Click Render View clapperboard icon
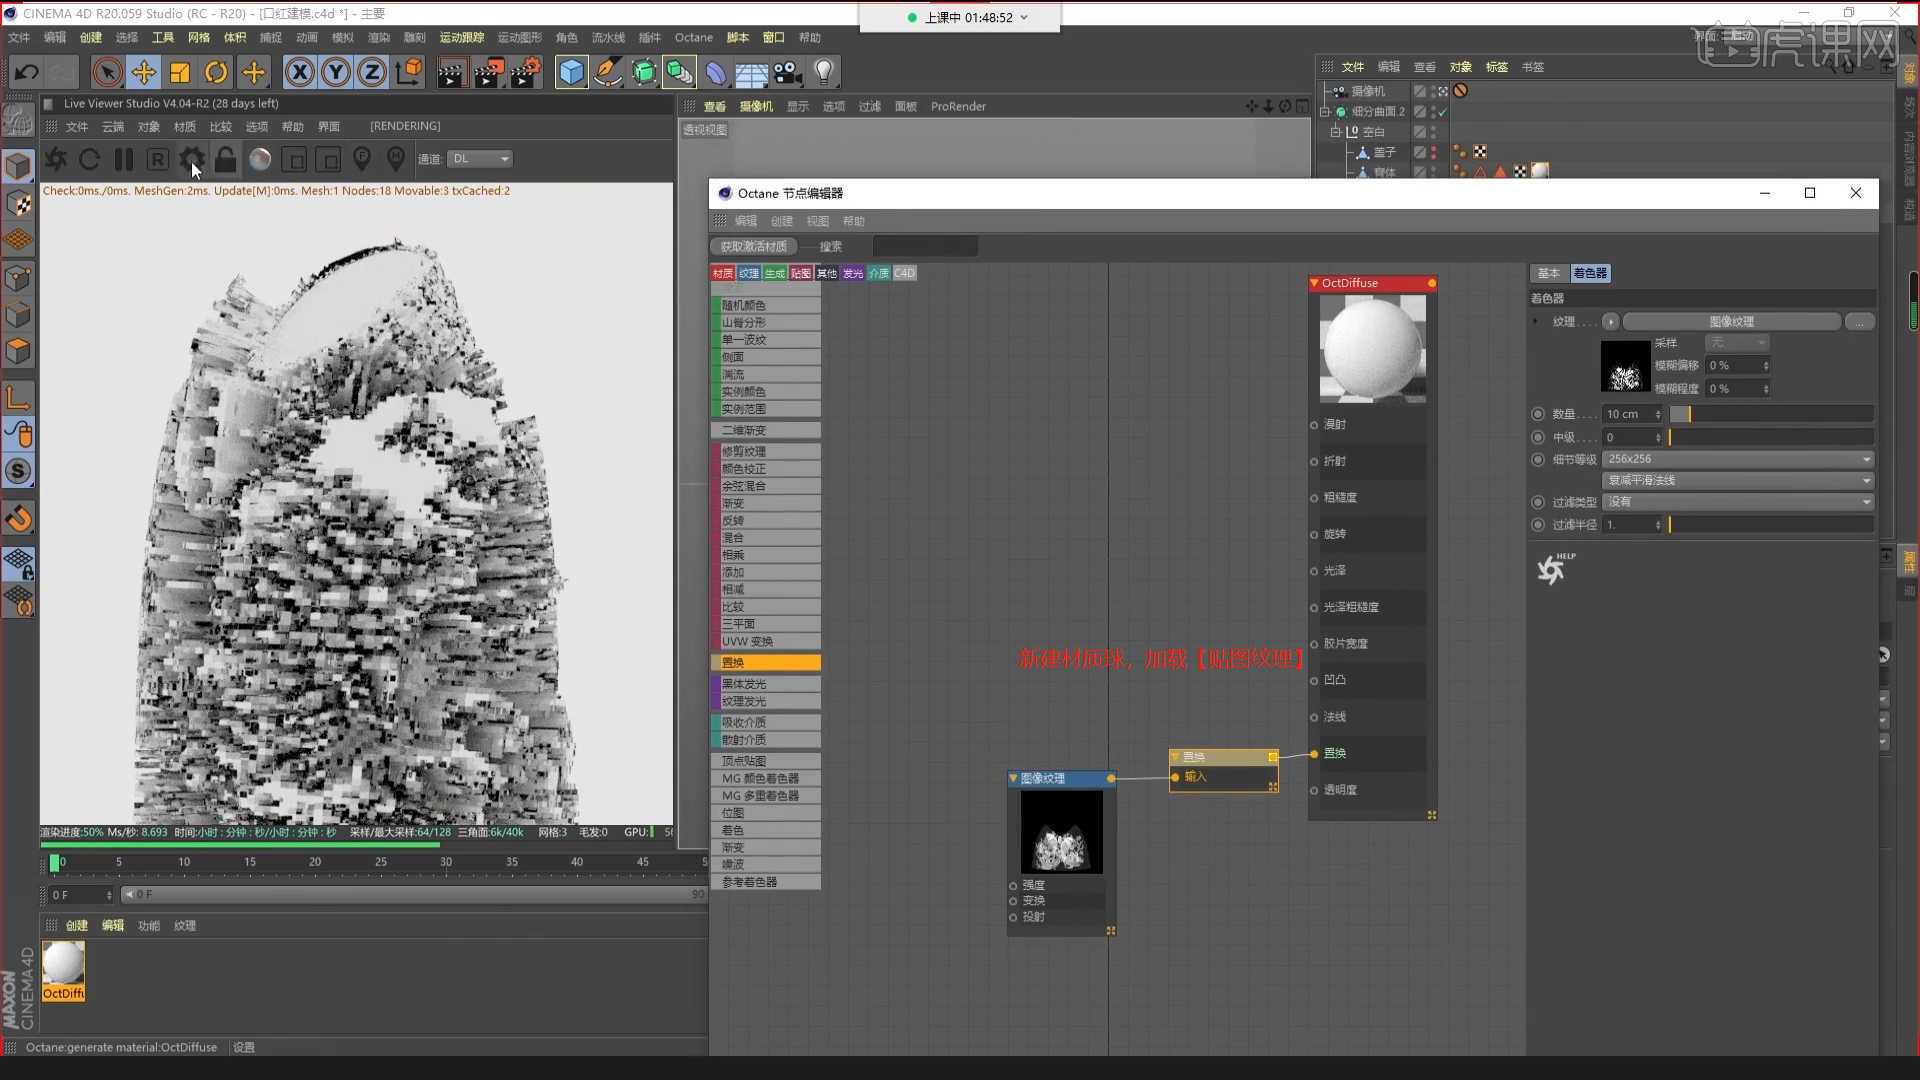Screen dimensions: 1920x1080 tap(451, 72)
